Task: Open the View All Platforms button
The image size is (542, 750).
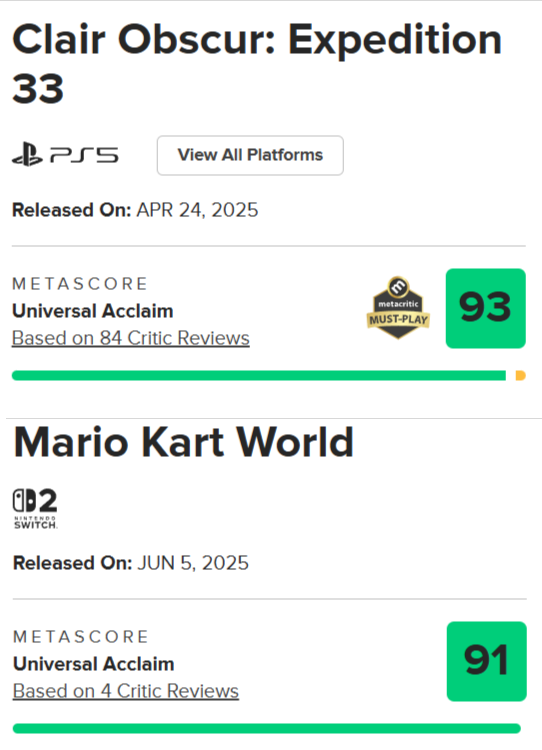Action: pyautogui.click(x=250, y=155)
